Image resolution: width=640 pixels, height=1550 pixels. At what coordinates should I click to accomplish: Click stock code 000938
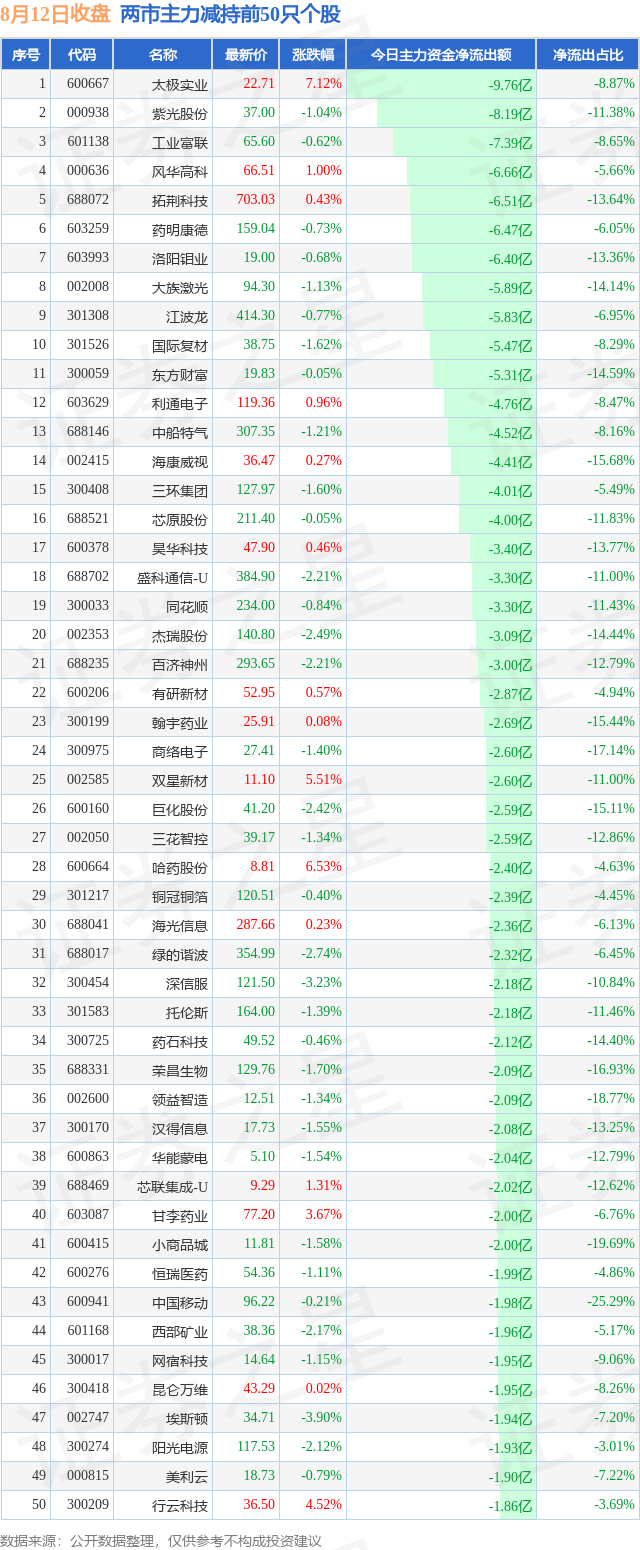point(88,113)
